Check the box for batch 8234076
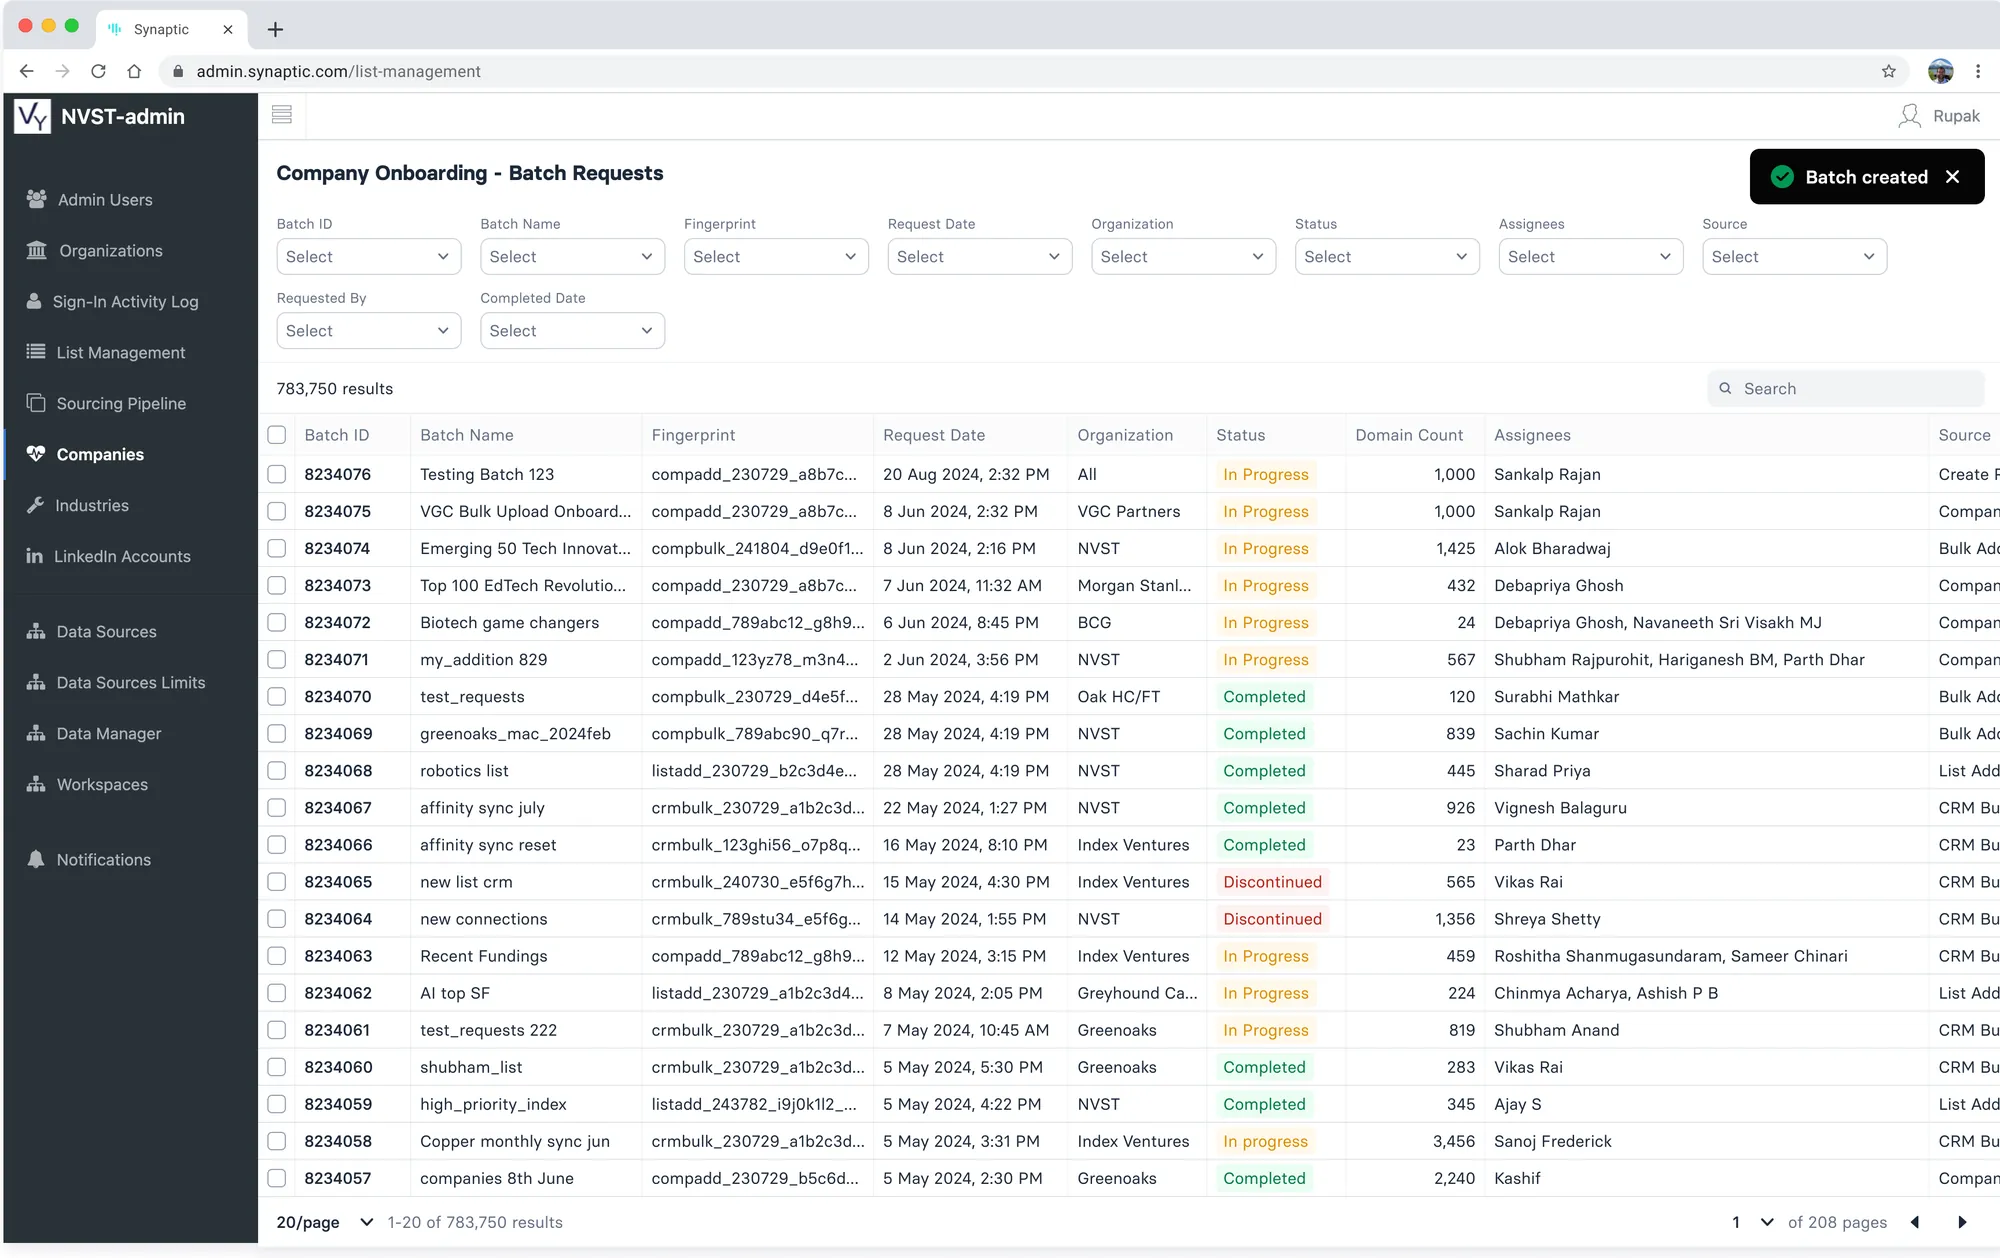Image resolution: width=2000 pixels, height=1258 pixels. (x=277, y=474)
